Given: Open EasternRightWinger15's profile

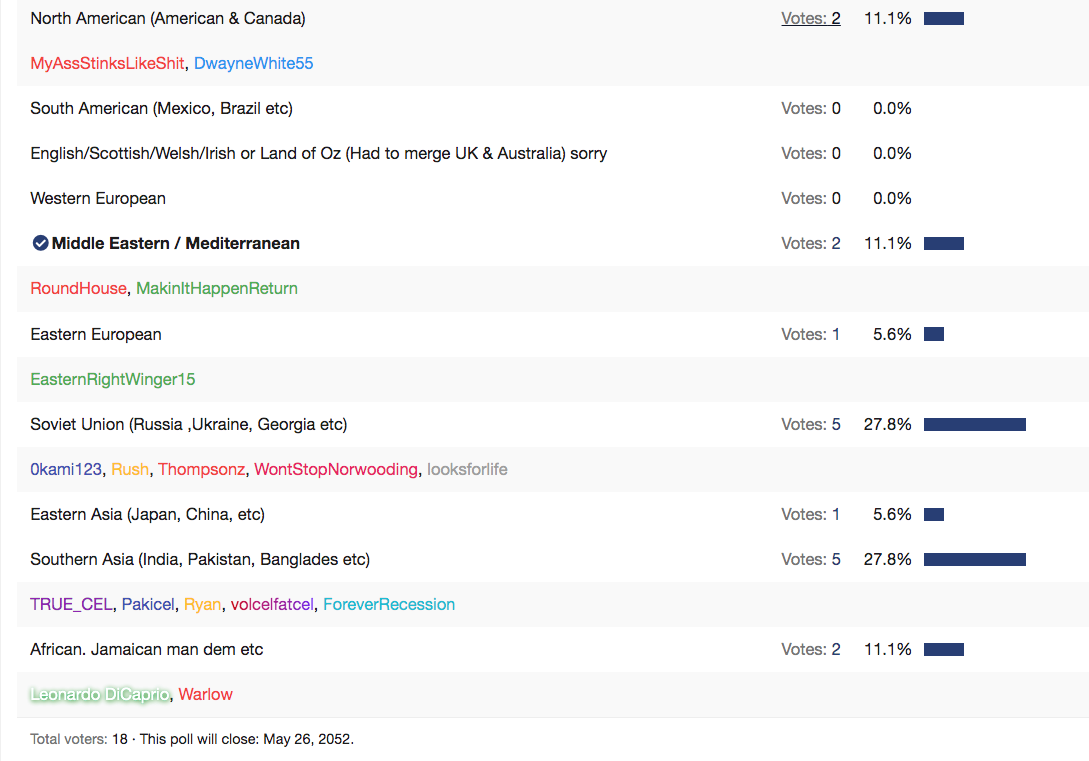Looking at the screenshot, I should tap(113, 379).
